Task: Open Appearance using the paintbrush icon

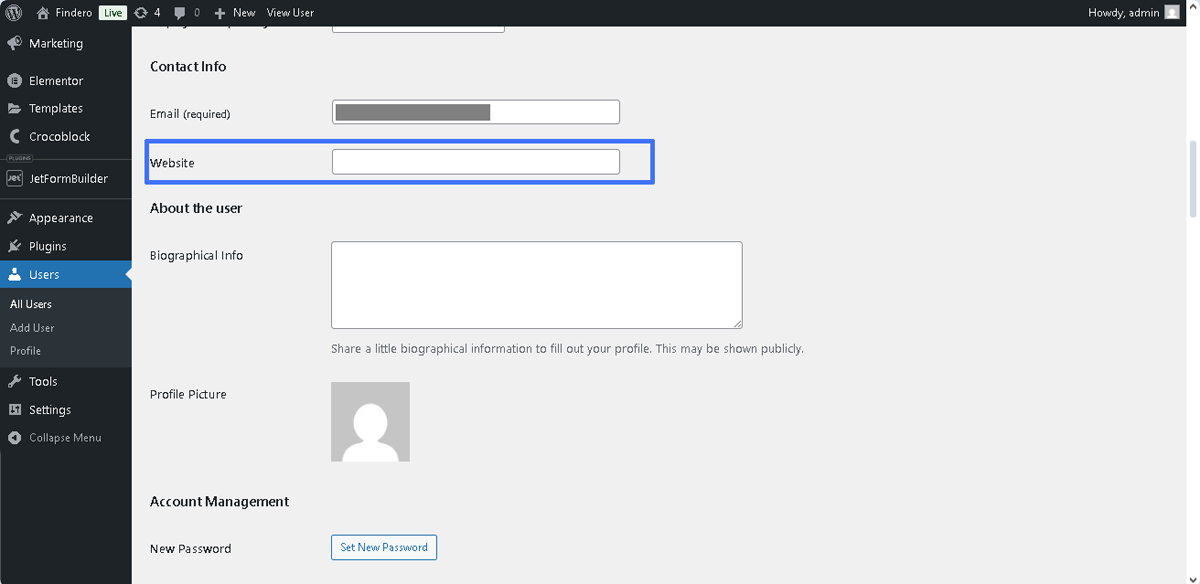Action: click(x=14, y=217)
